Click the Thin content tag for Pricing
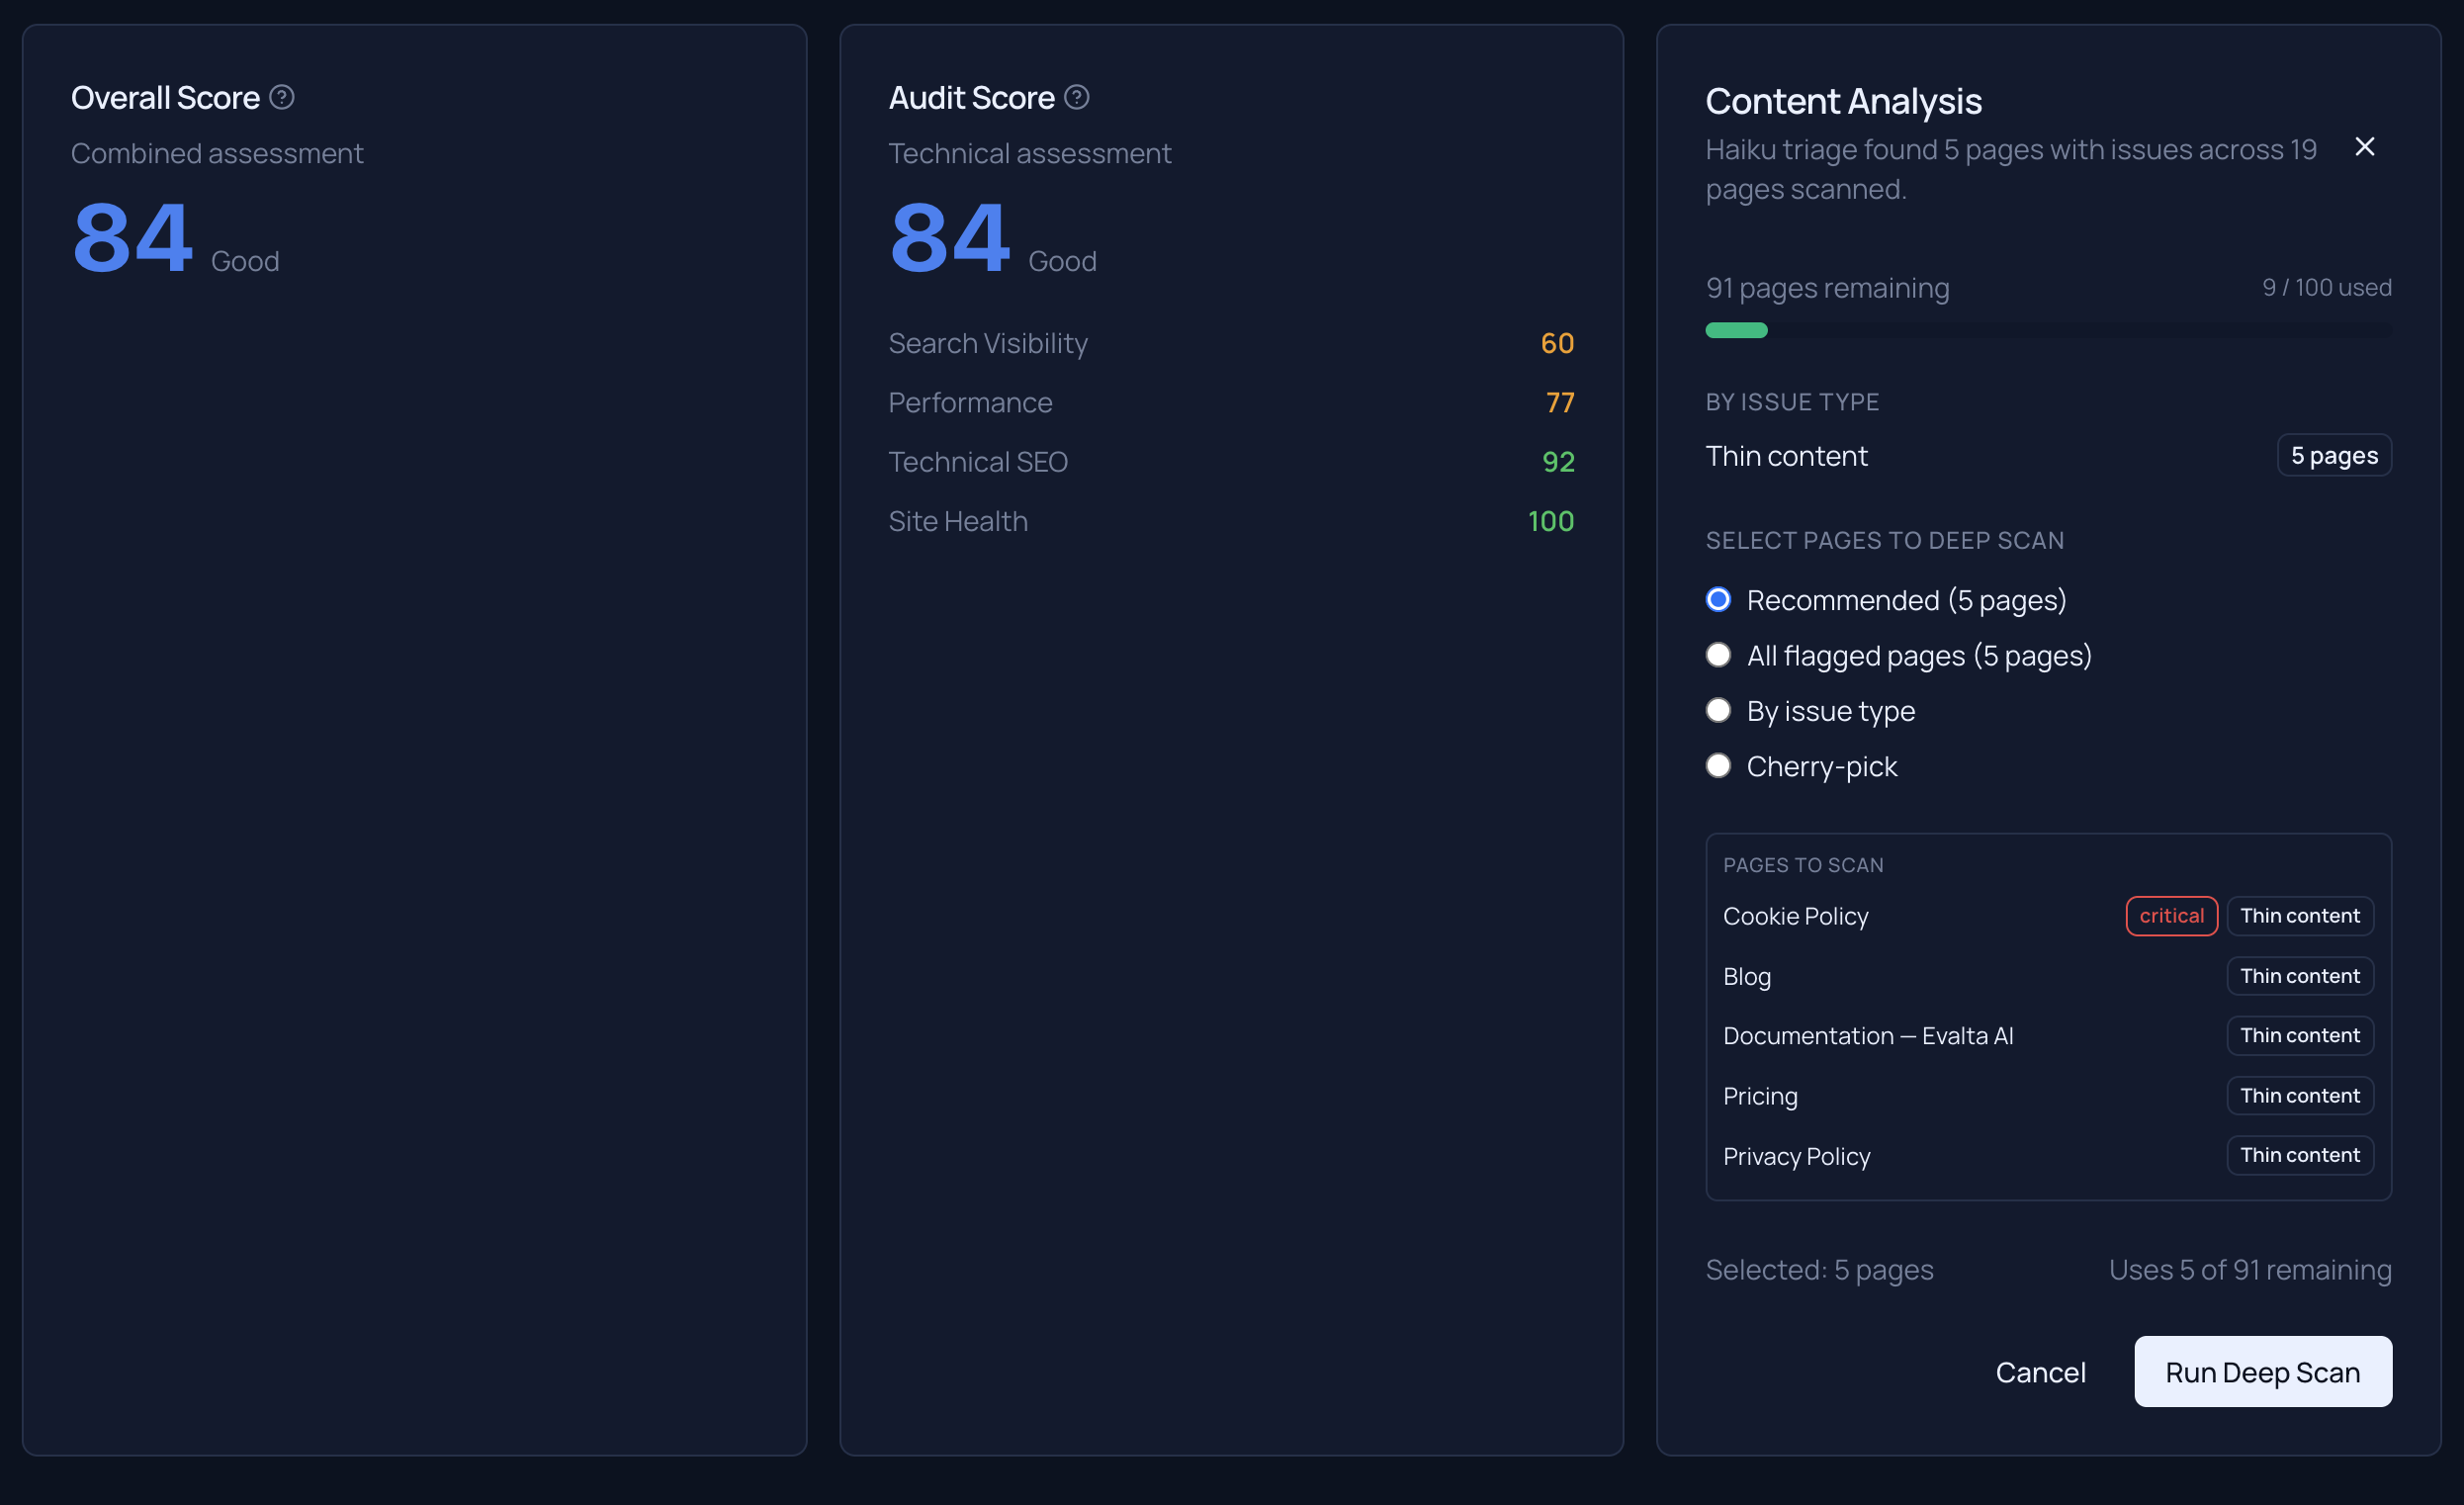This screenshot has width=2464, height=1505. pos(2300,1095)
